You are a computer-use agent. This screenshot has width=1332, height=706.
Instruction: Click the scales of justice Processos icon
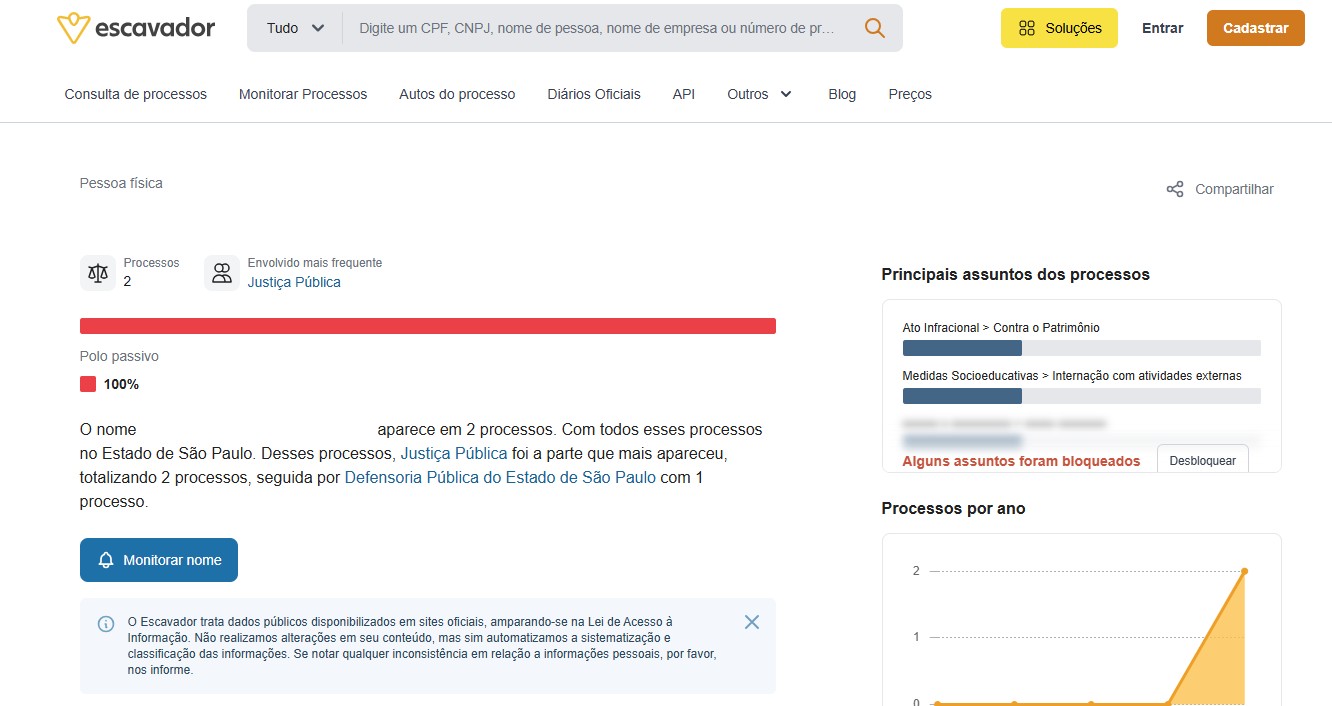pyautogui.click(x=98, y=273)
